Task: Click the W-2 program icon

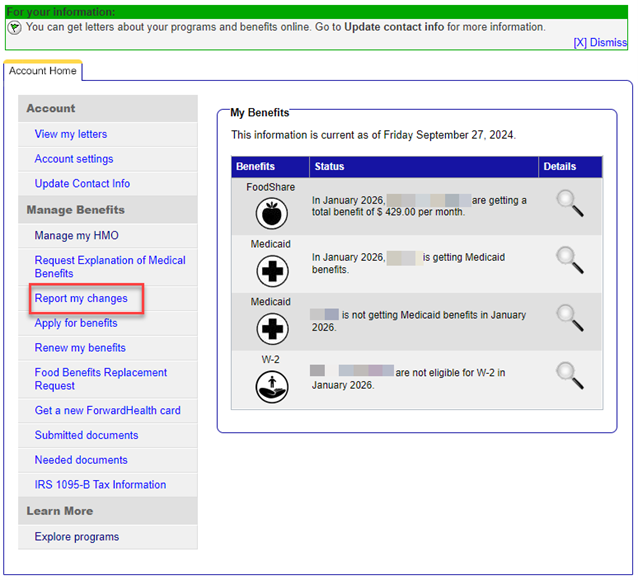Action: 270,386
